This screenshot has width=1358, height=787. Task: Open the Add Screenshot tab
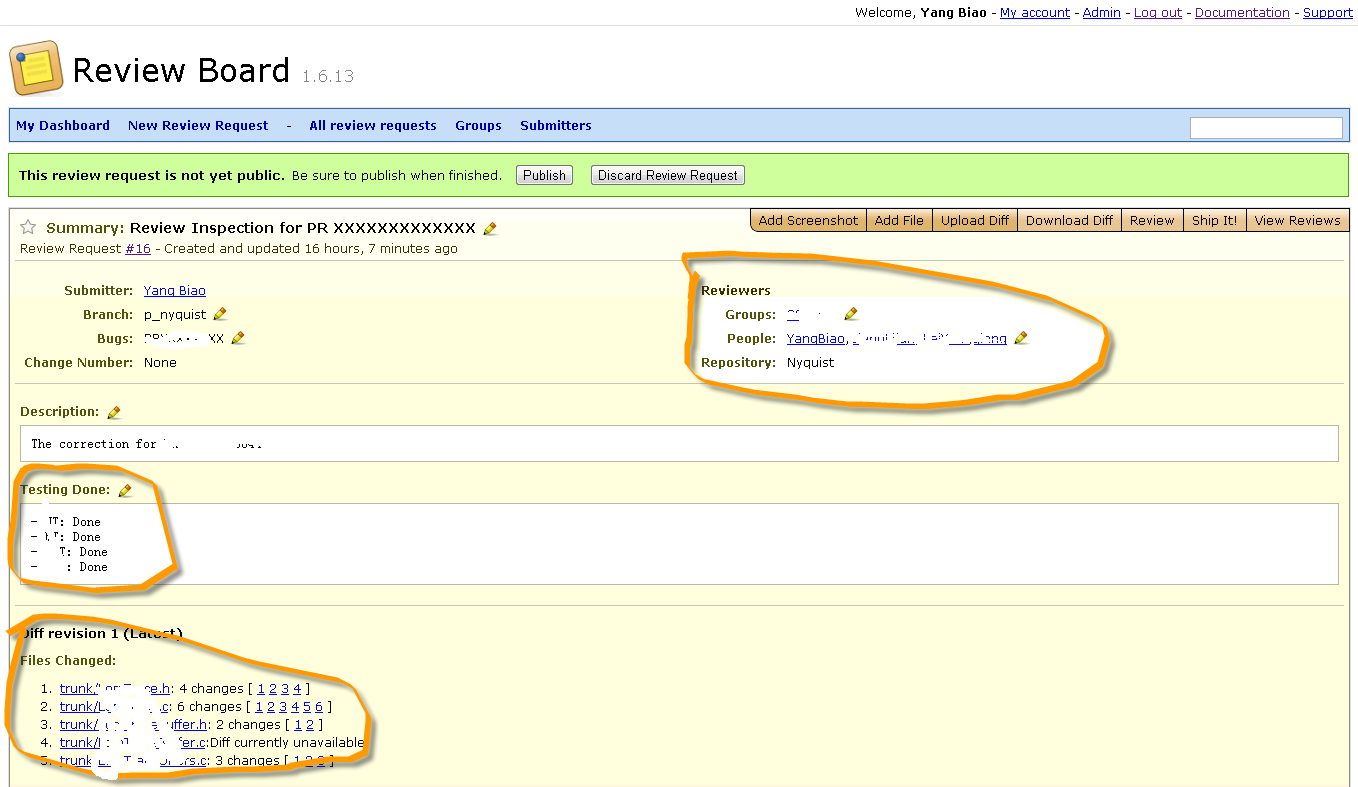tap(808, 220)
